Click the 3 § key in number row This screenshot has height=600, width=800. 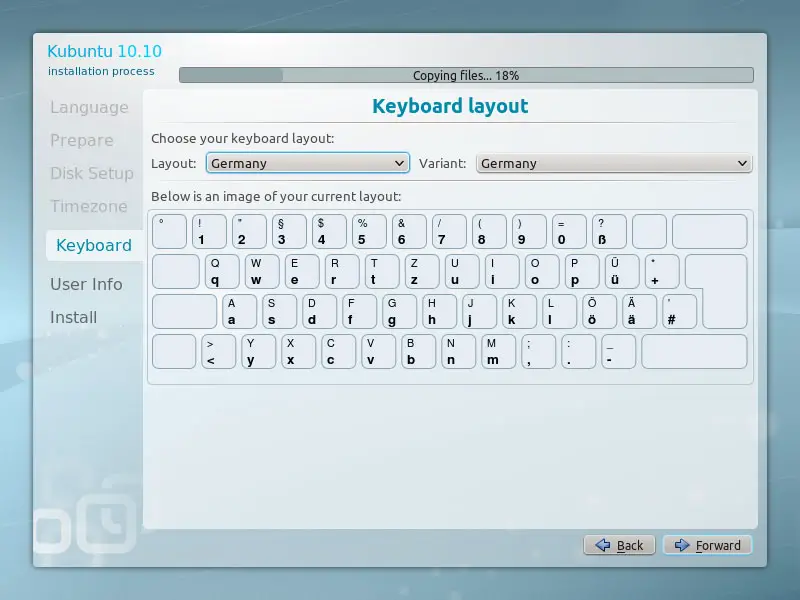(x=289, y=231)
